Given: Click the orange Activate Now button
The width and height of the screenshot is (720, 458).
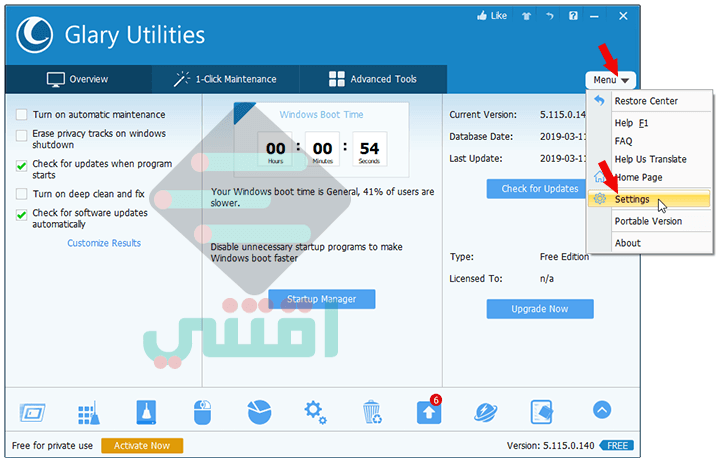Looking at the screenshot, I should [x=142, y=446].
